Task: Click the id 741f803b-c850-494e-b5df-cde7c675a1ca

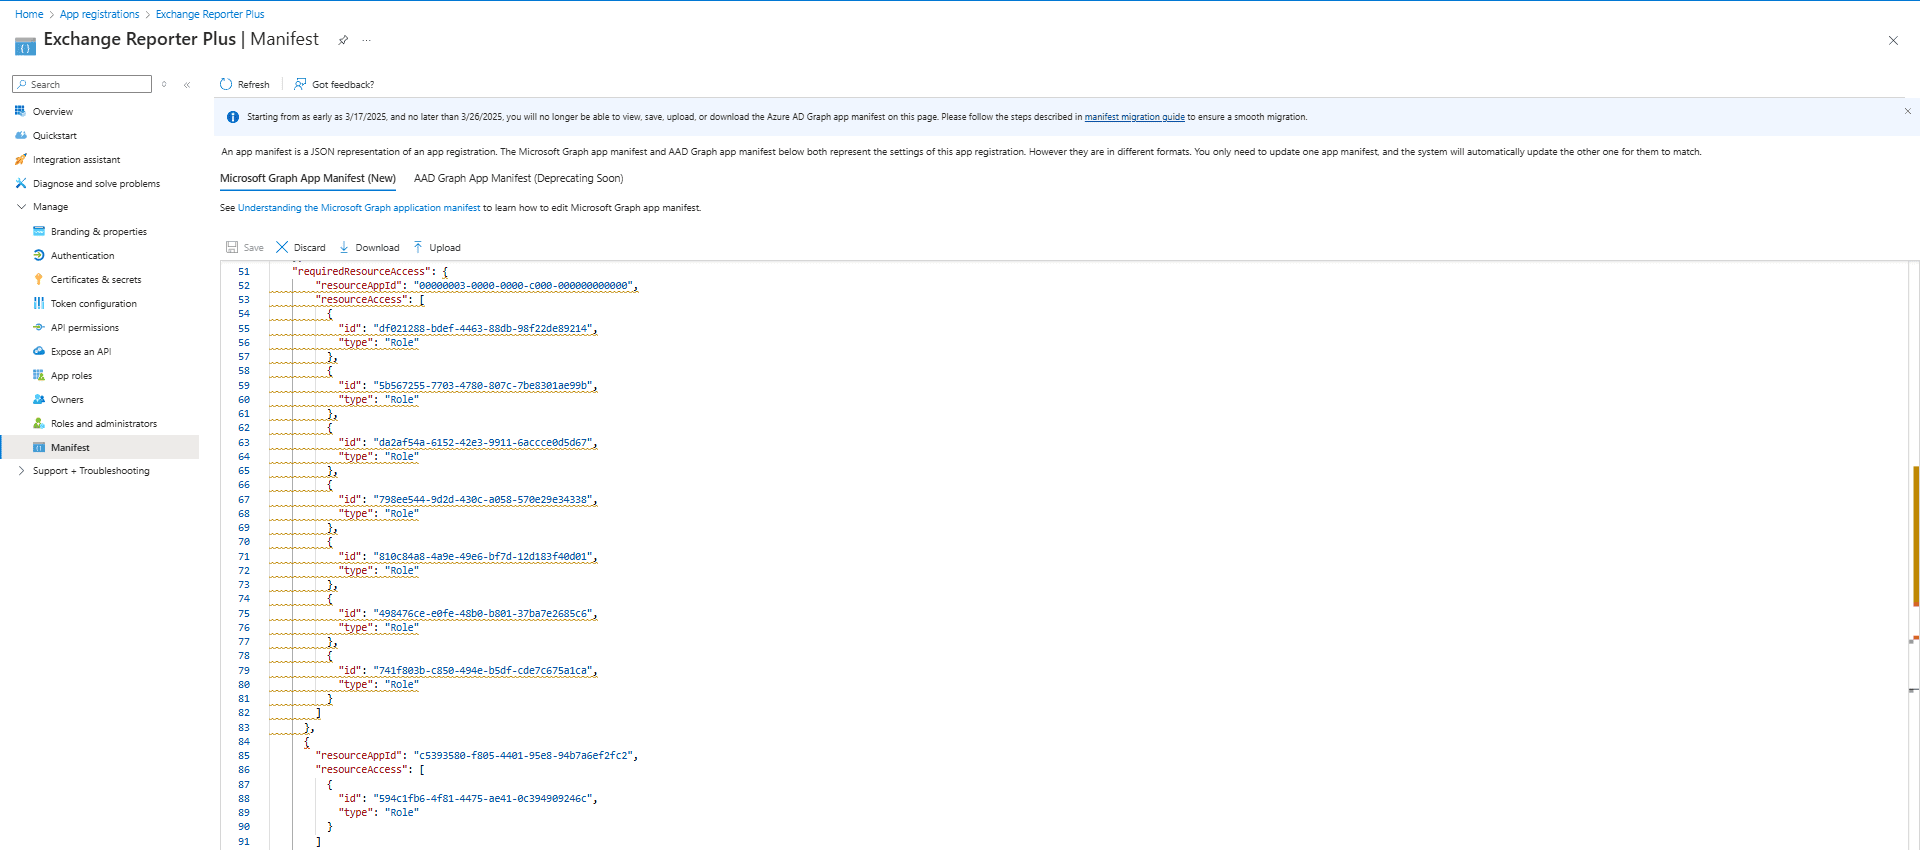Action: (483, 670)
